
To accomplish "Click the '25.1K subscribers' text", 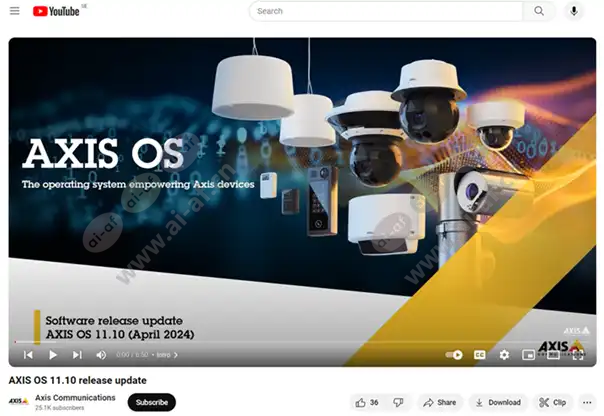I will [59, 408].
